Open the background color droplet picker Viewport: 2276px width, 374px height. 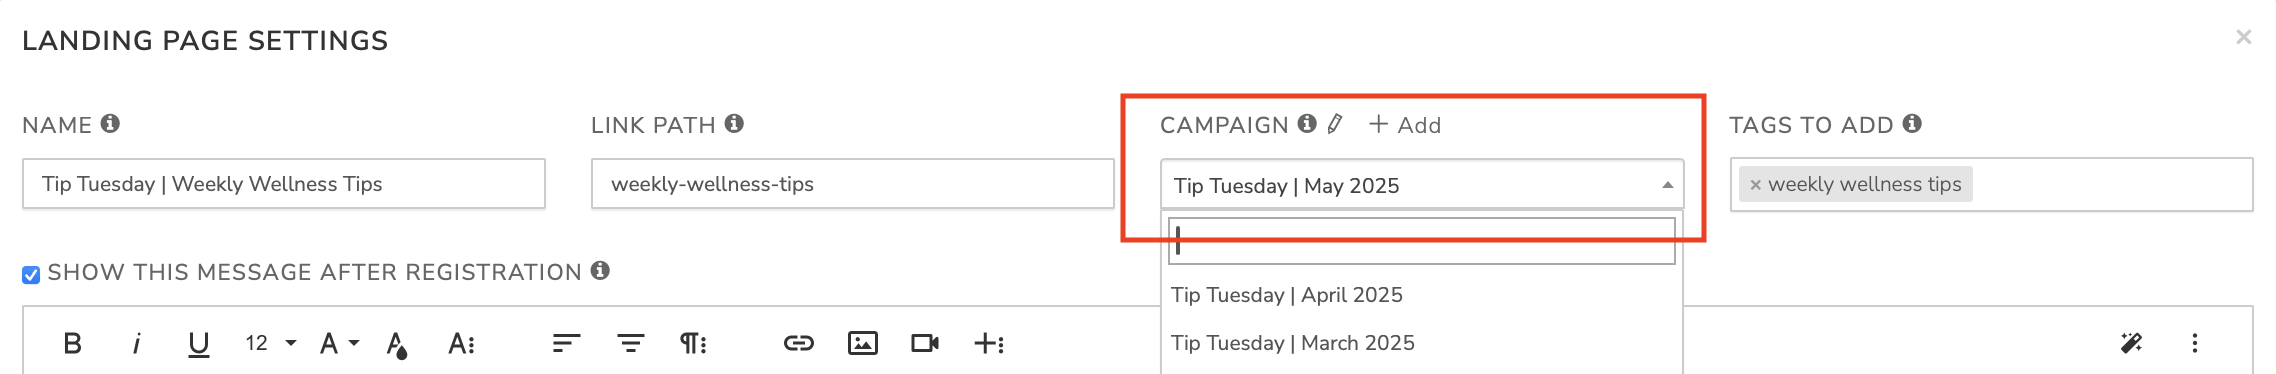tap(397, 345)
